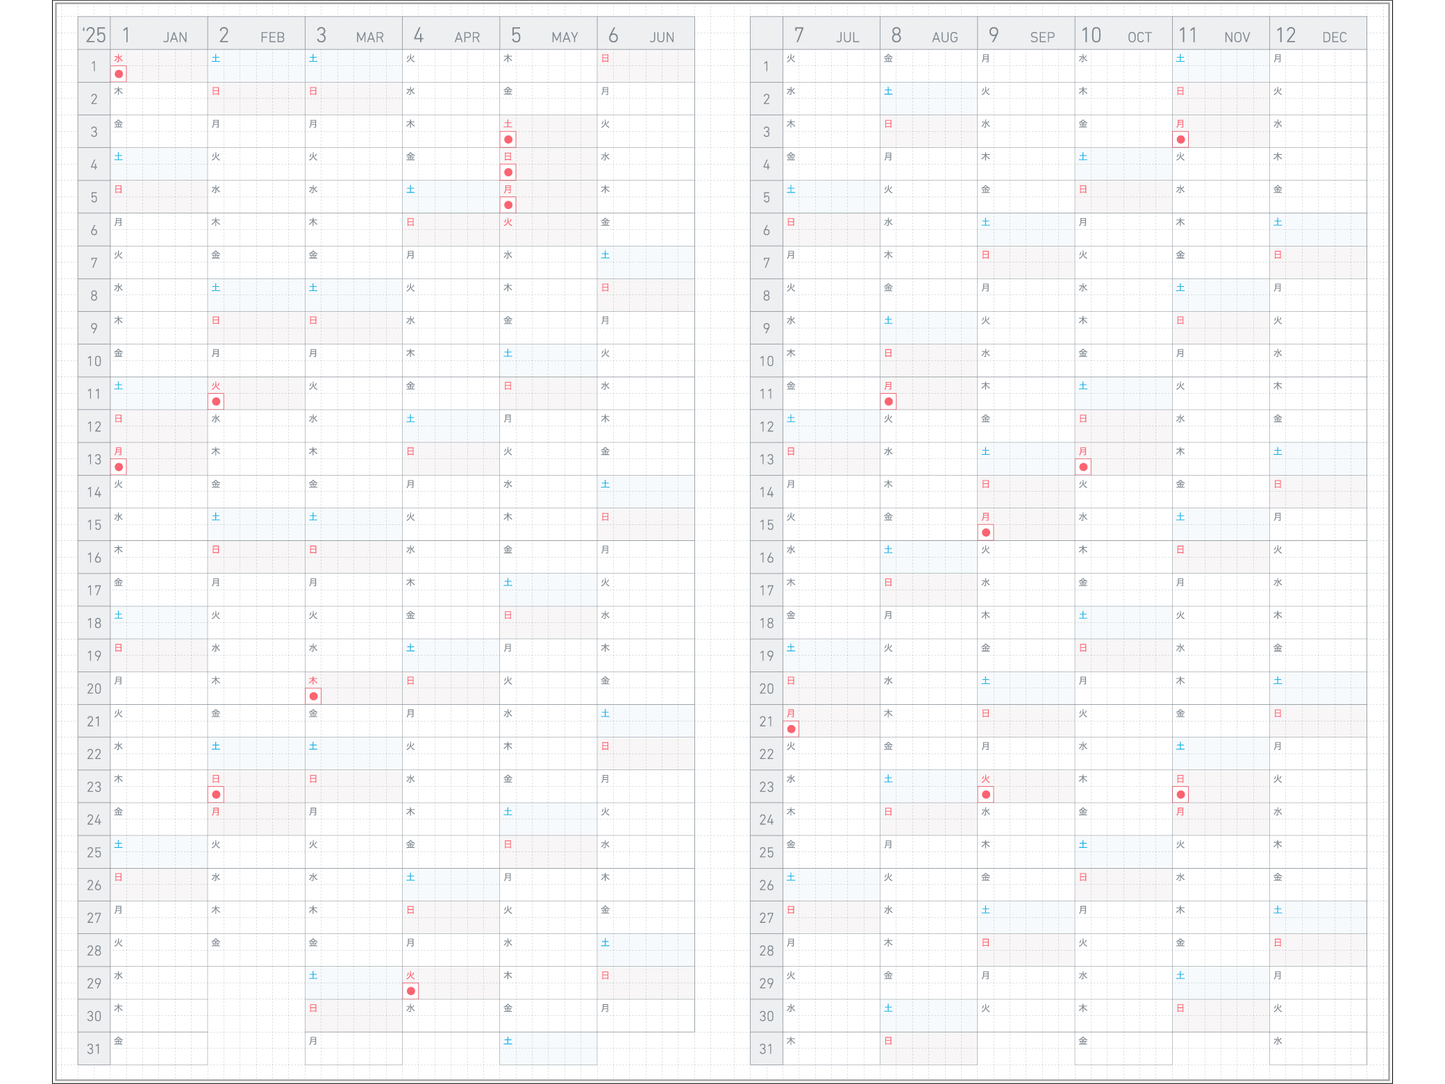Select the February 11 red holiday marker
The width and height of the screenshot is (1445, 1084).
pos(216,401)
